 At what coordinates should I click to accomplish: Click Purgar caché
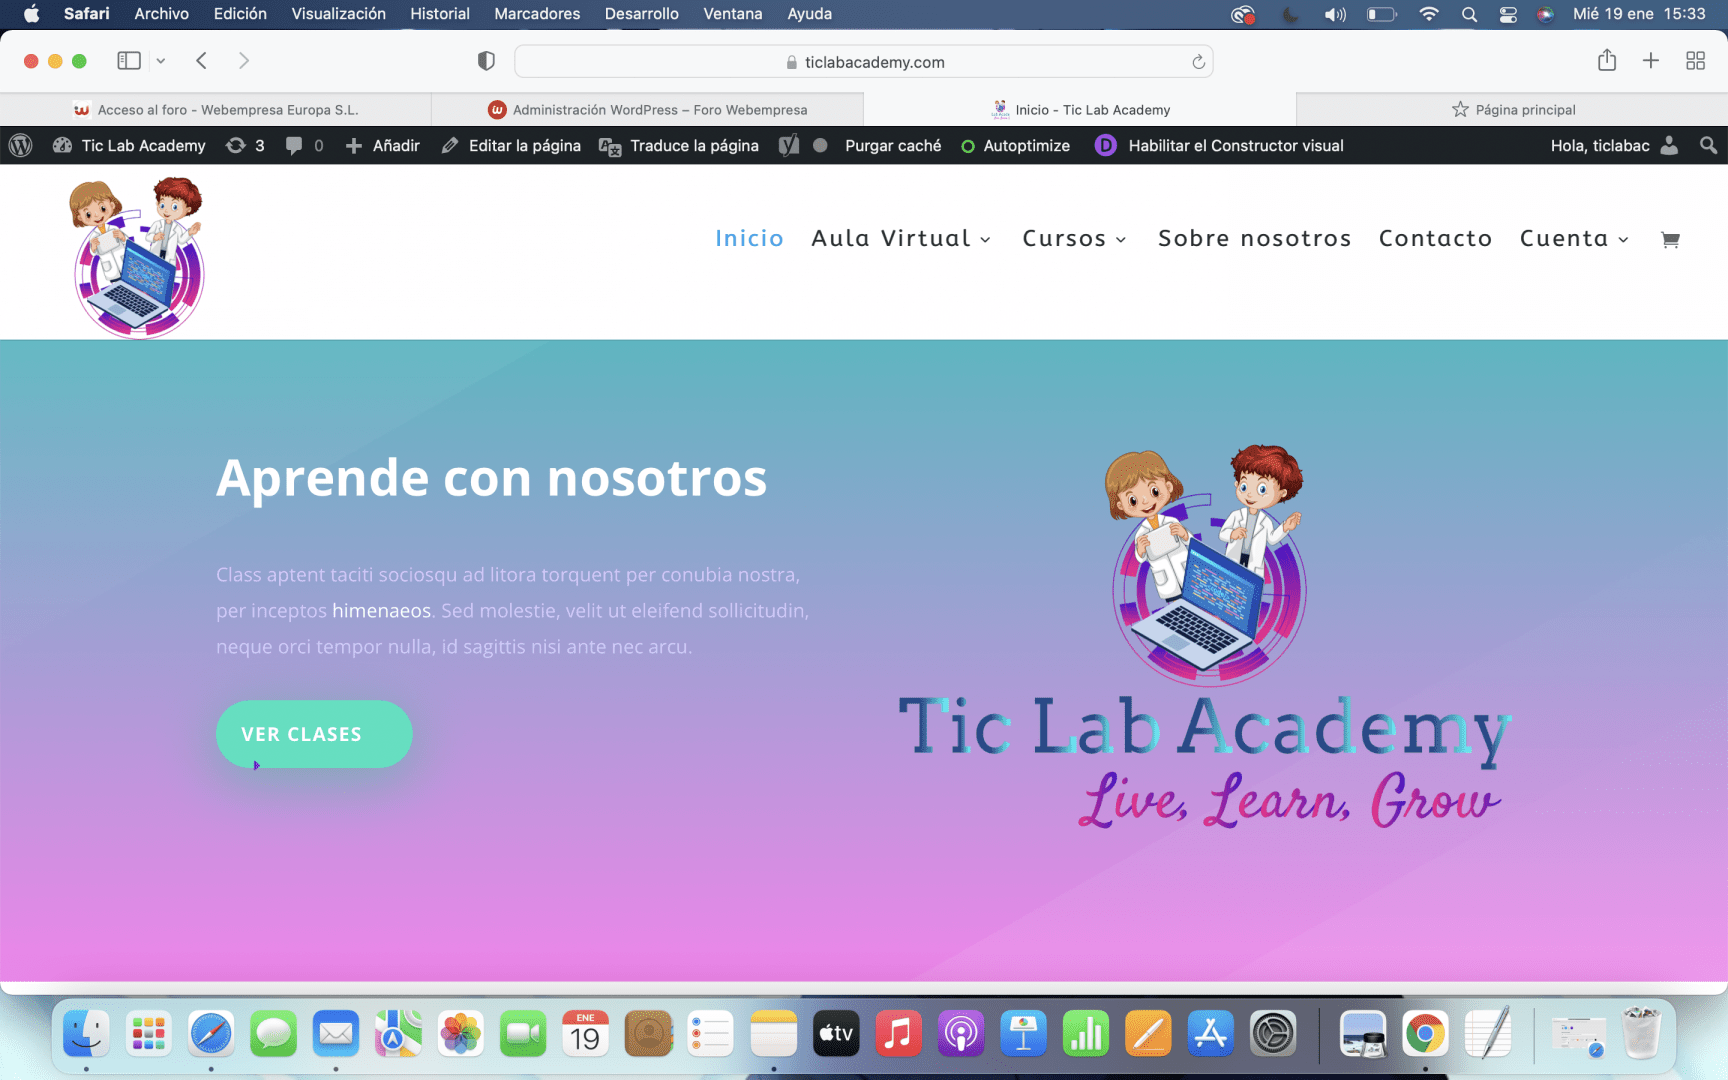tap(893, 145)
